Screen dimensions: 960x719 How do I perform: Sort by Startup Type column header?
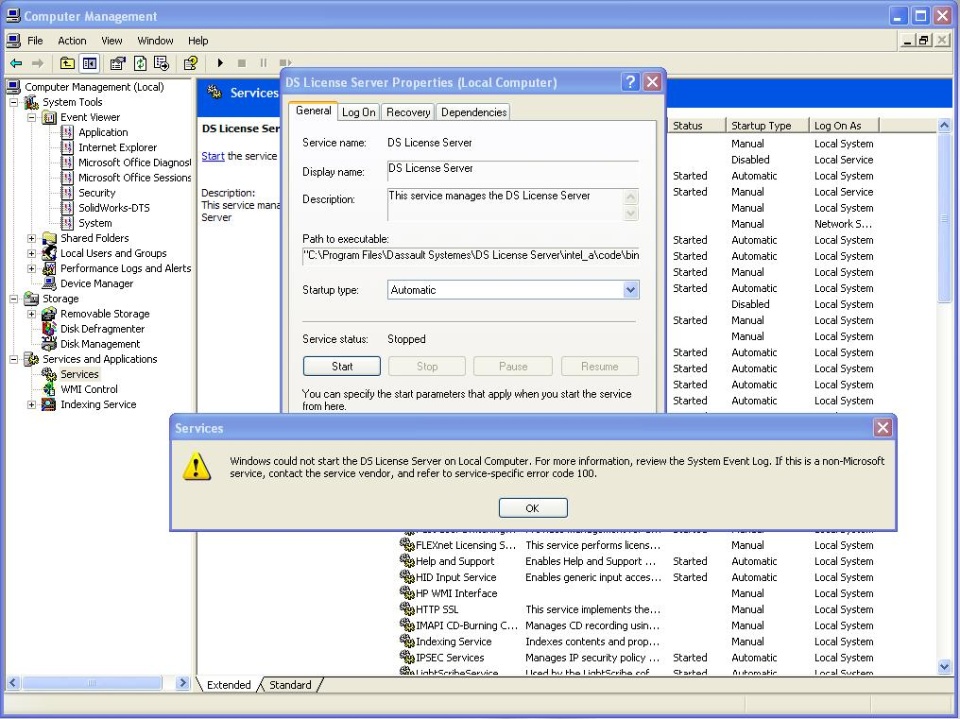coord(767,126)
